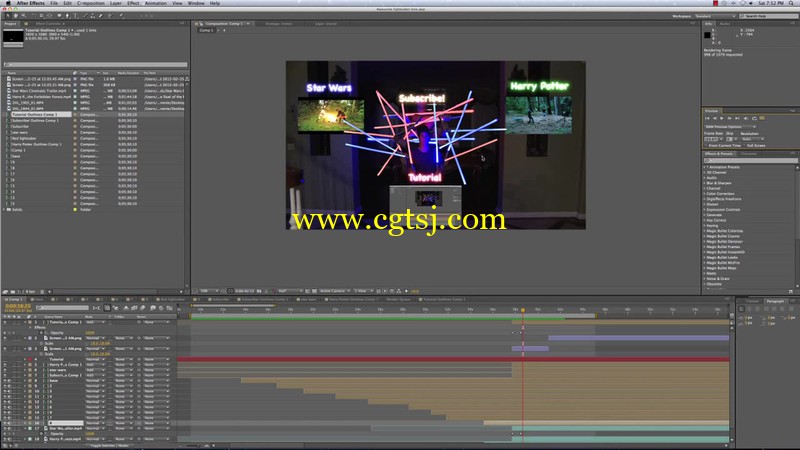This screenshot has height=450, width=800.
Task: Open the Workspace Standard dropdown
Action: coord(715,16)
